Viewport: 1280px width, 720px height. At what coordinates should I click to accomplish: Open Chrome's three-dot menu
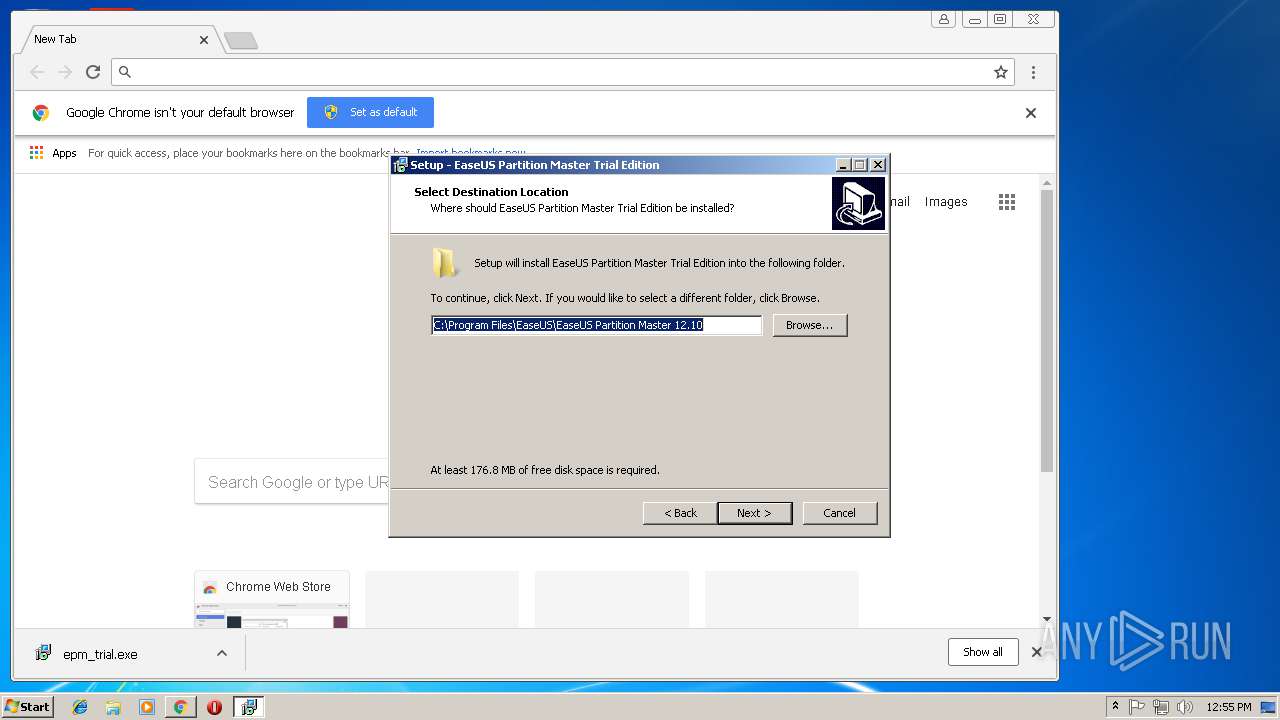pyautogui.click(x=1033, y=72)
